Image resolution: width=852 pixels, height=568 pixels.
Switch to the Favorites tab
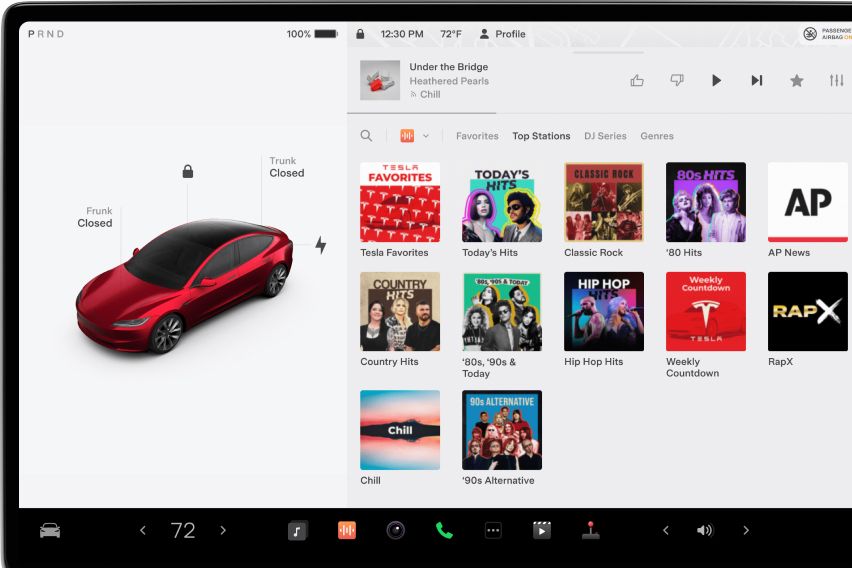pos(477,136)
